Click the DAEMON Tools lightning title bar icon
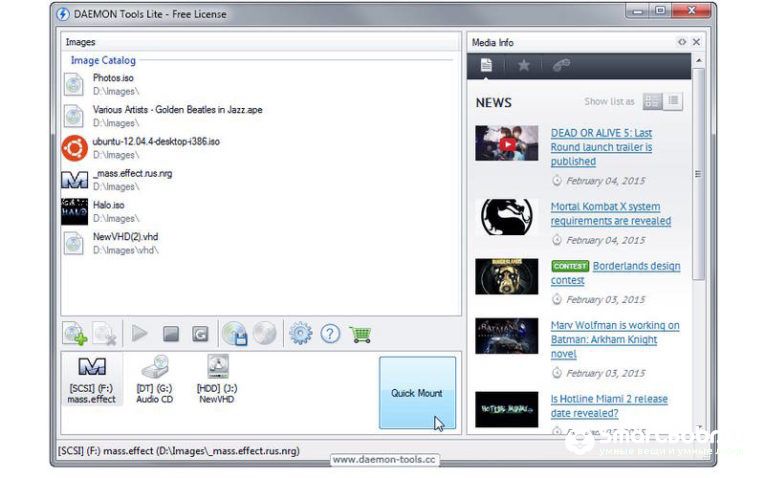Viewport: 765px width, 478px height. 63,14
